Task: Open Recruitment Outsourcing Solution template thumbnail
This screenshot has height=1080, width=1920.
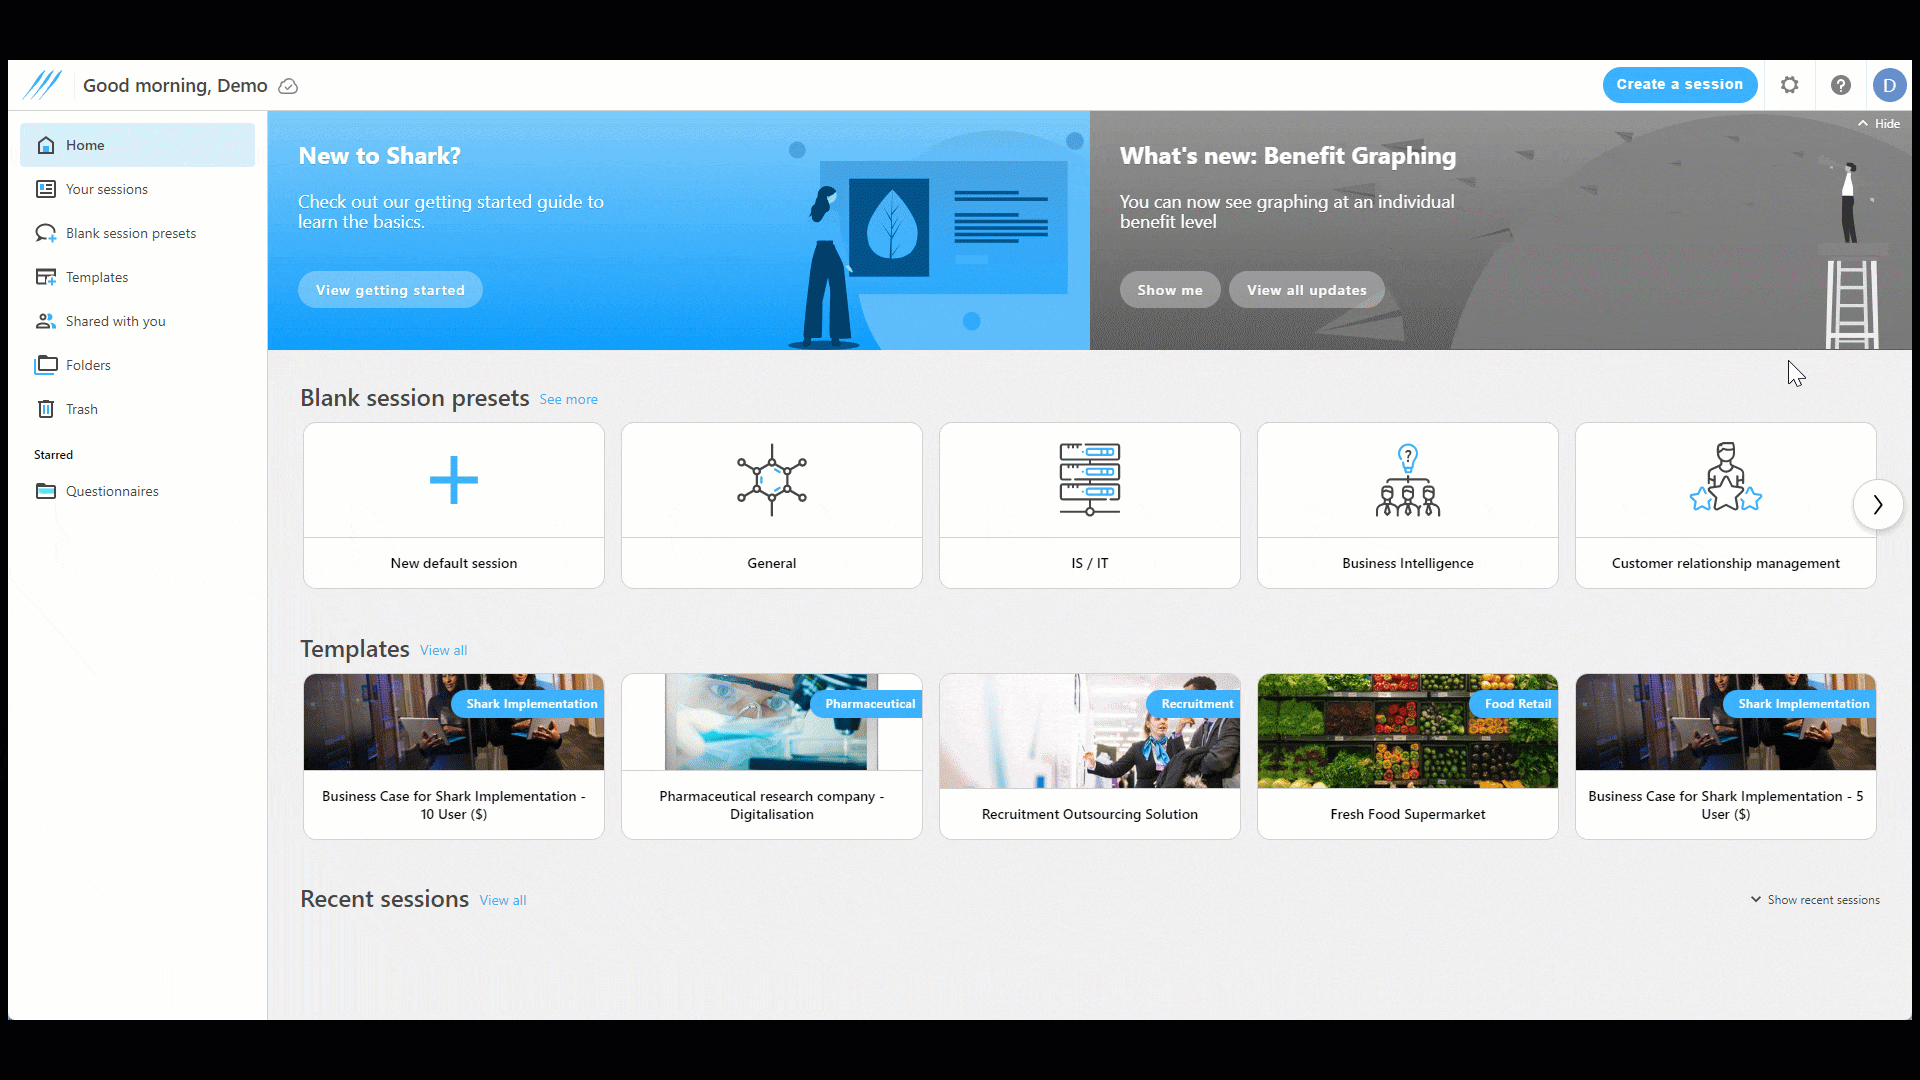Action: tap(1090, 731)
